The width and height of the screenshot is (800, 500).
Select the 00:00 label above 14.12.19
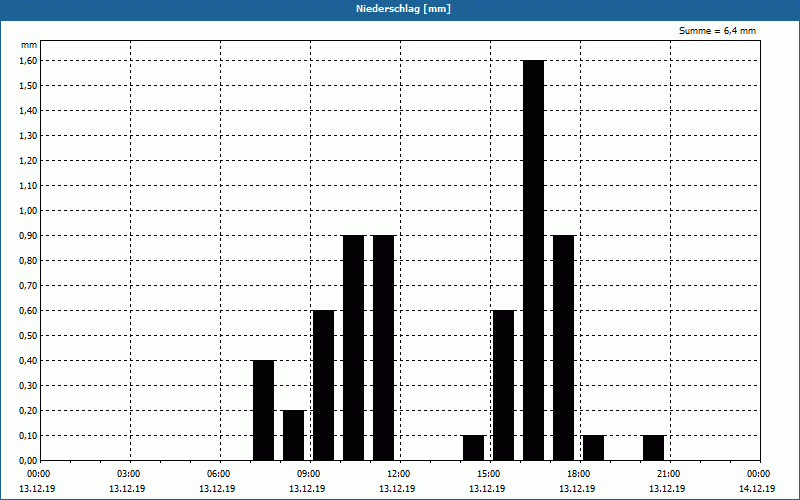(x=759, y=474)
